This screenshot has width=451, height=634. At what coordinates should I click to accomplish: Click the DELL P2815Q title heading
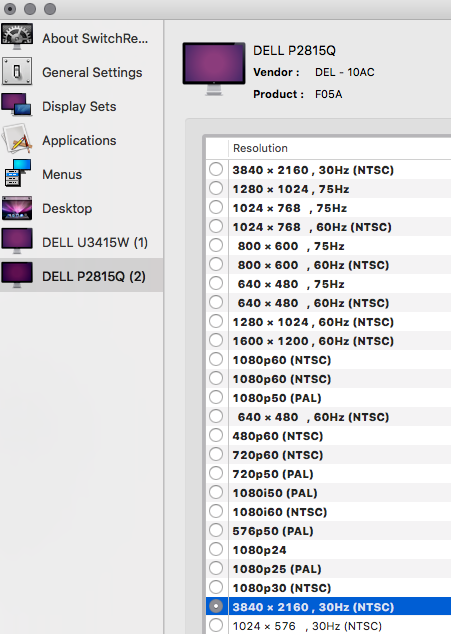click(294, 51)
